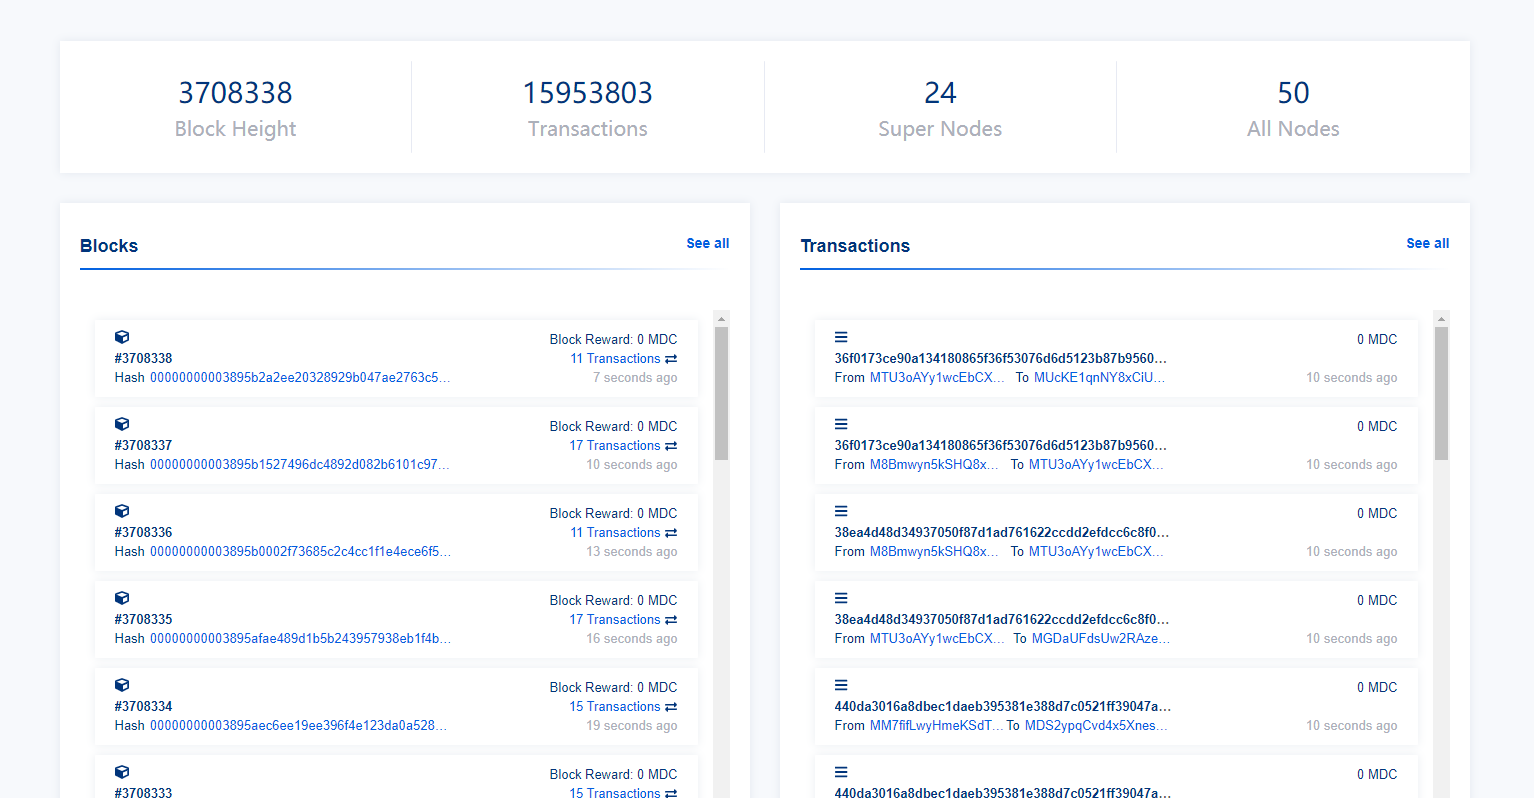Image resolution: width=1534 pixels, height=798 pixels.
Task: Click the list icon above the first 36f0173ce90a transaction
Action: (x=841, y=337)
